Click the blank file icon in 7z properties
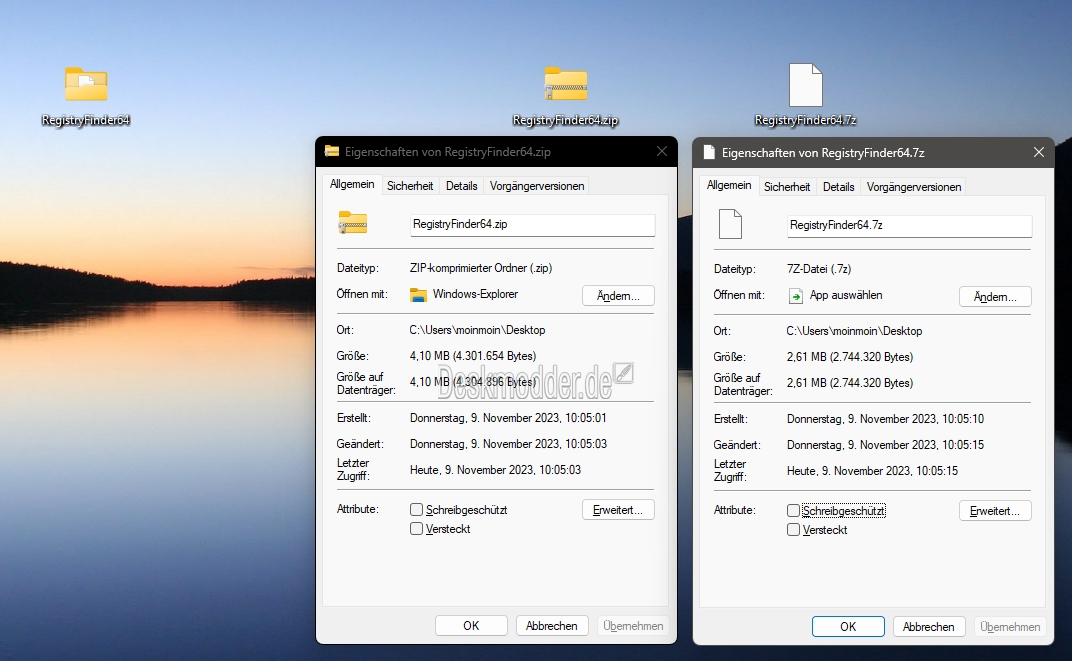1072x661 pixels. point(730,224)
